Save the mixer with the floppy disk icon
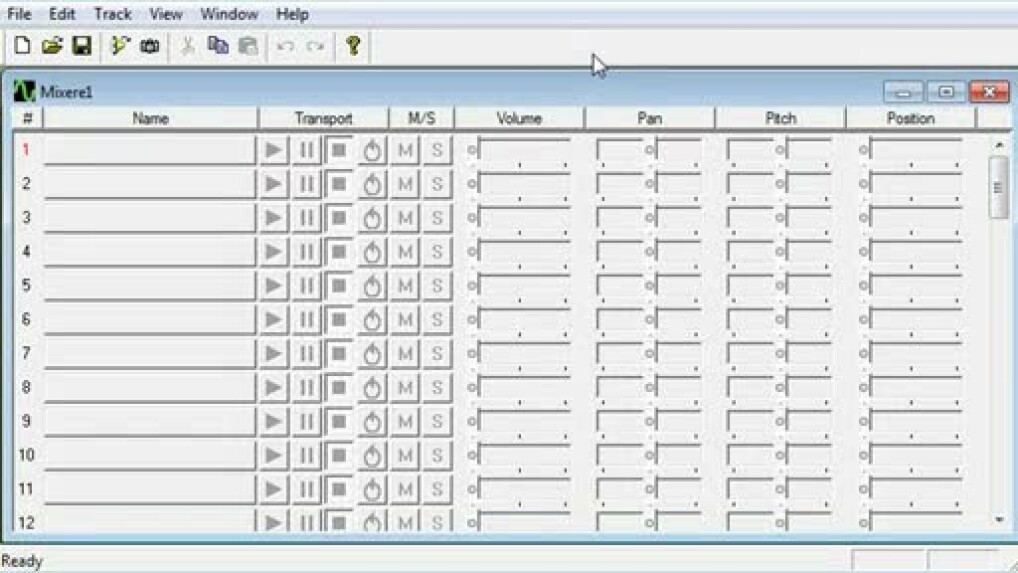This screenshot has height=573, width=1018. [x=81, y=46]
